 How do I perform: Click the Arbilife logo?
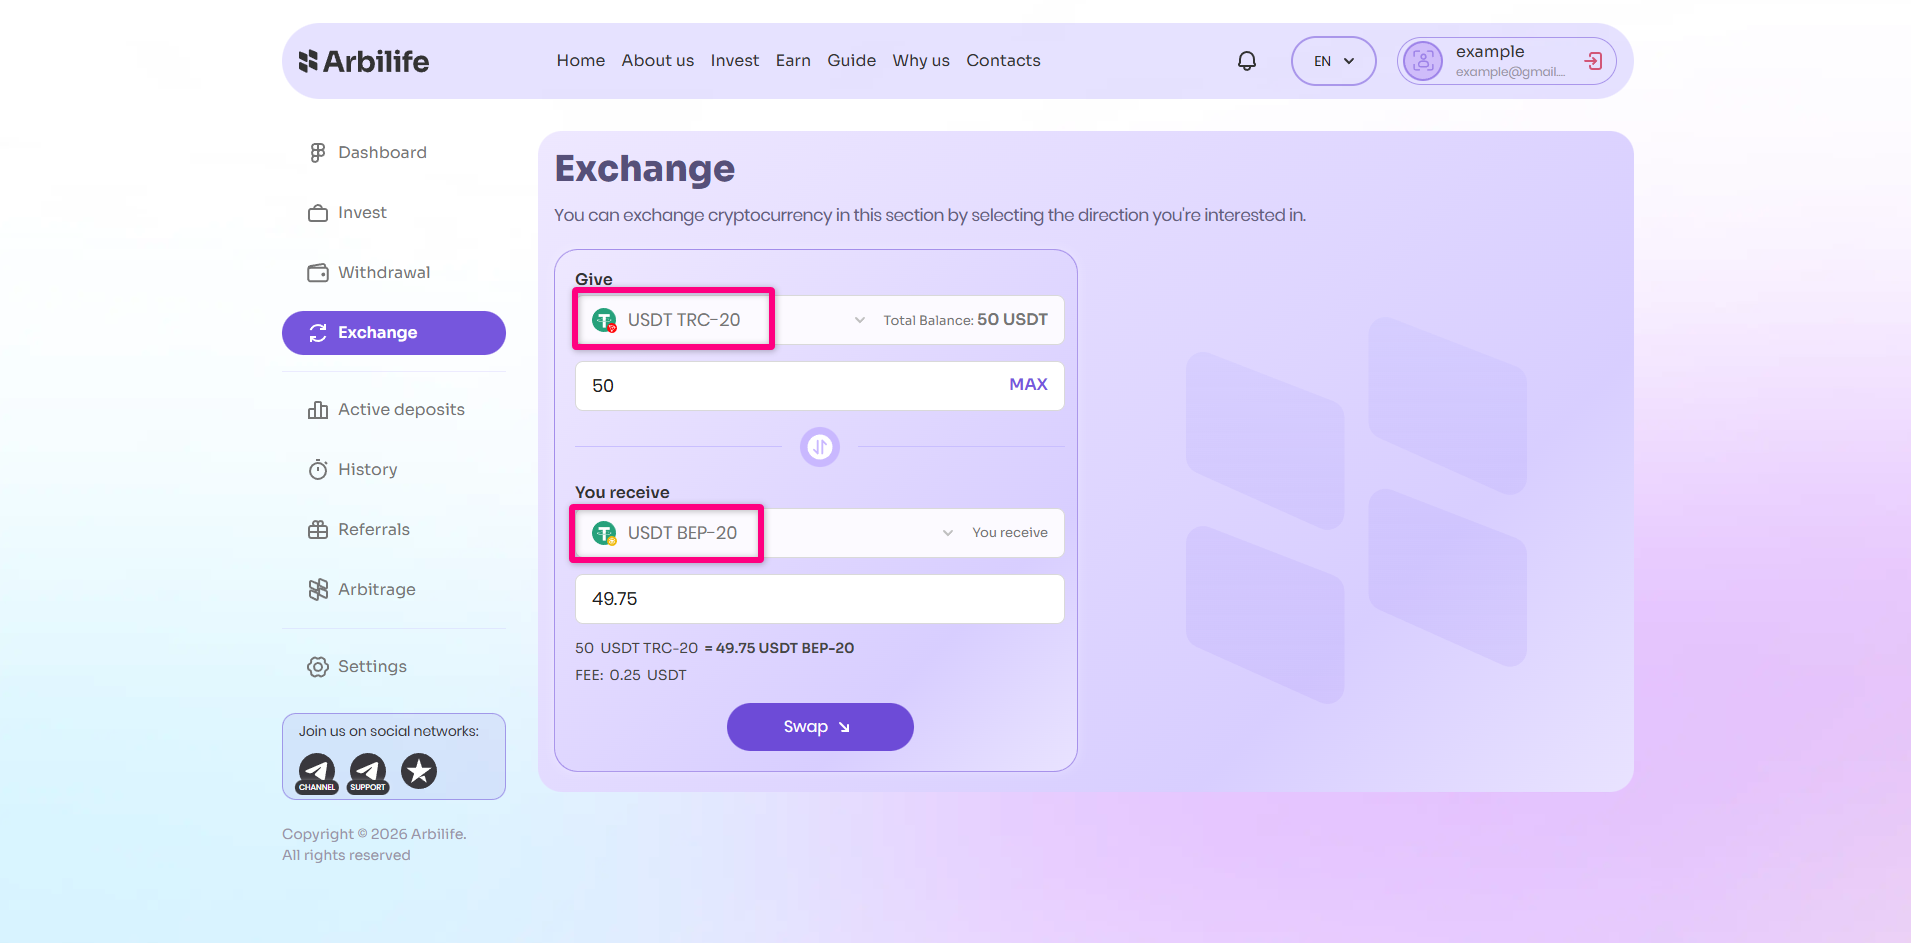(x=364, y=61)
